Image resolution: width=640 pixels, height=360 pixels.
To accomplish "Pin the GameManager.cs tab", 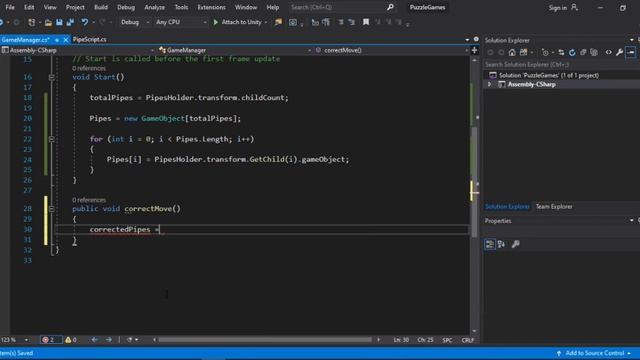I will tap(57, 40).
